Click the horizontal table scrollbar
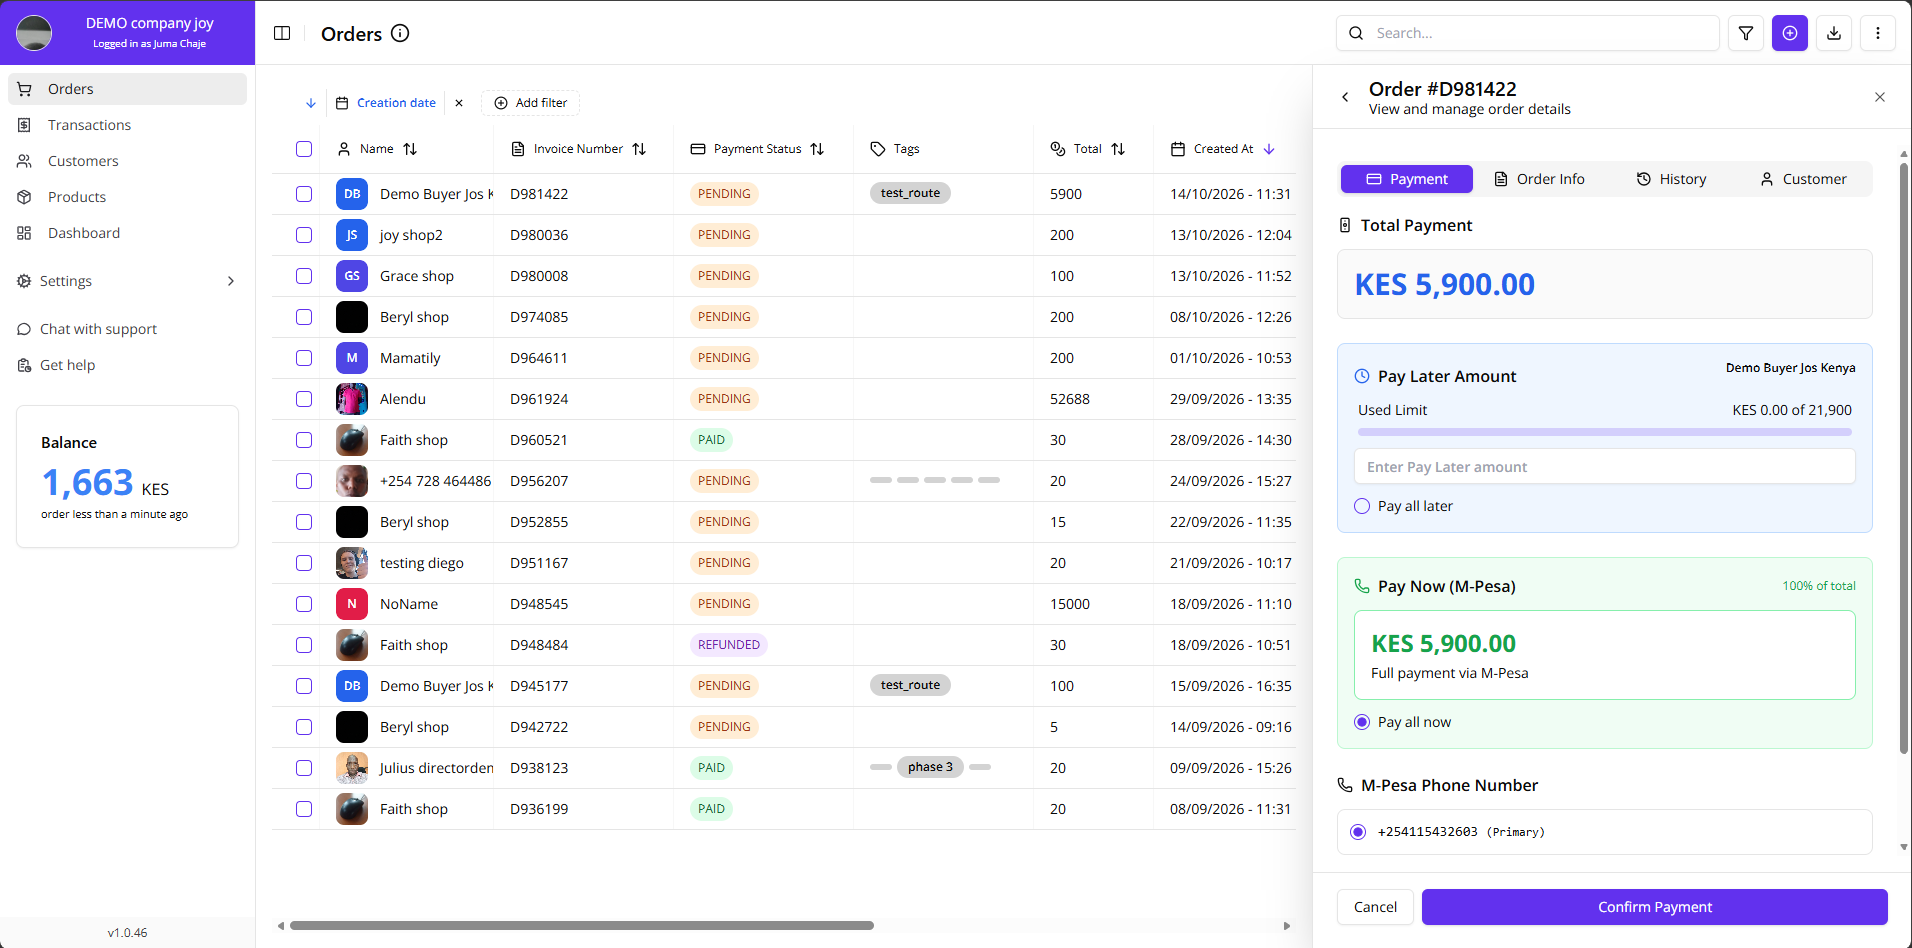 tap(582, 926)
